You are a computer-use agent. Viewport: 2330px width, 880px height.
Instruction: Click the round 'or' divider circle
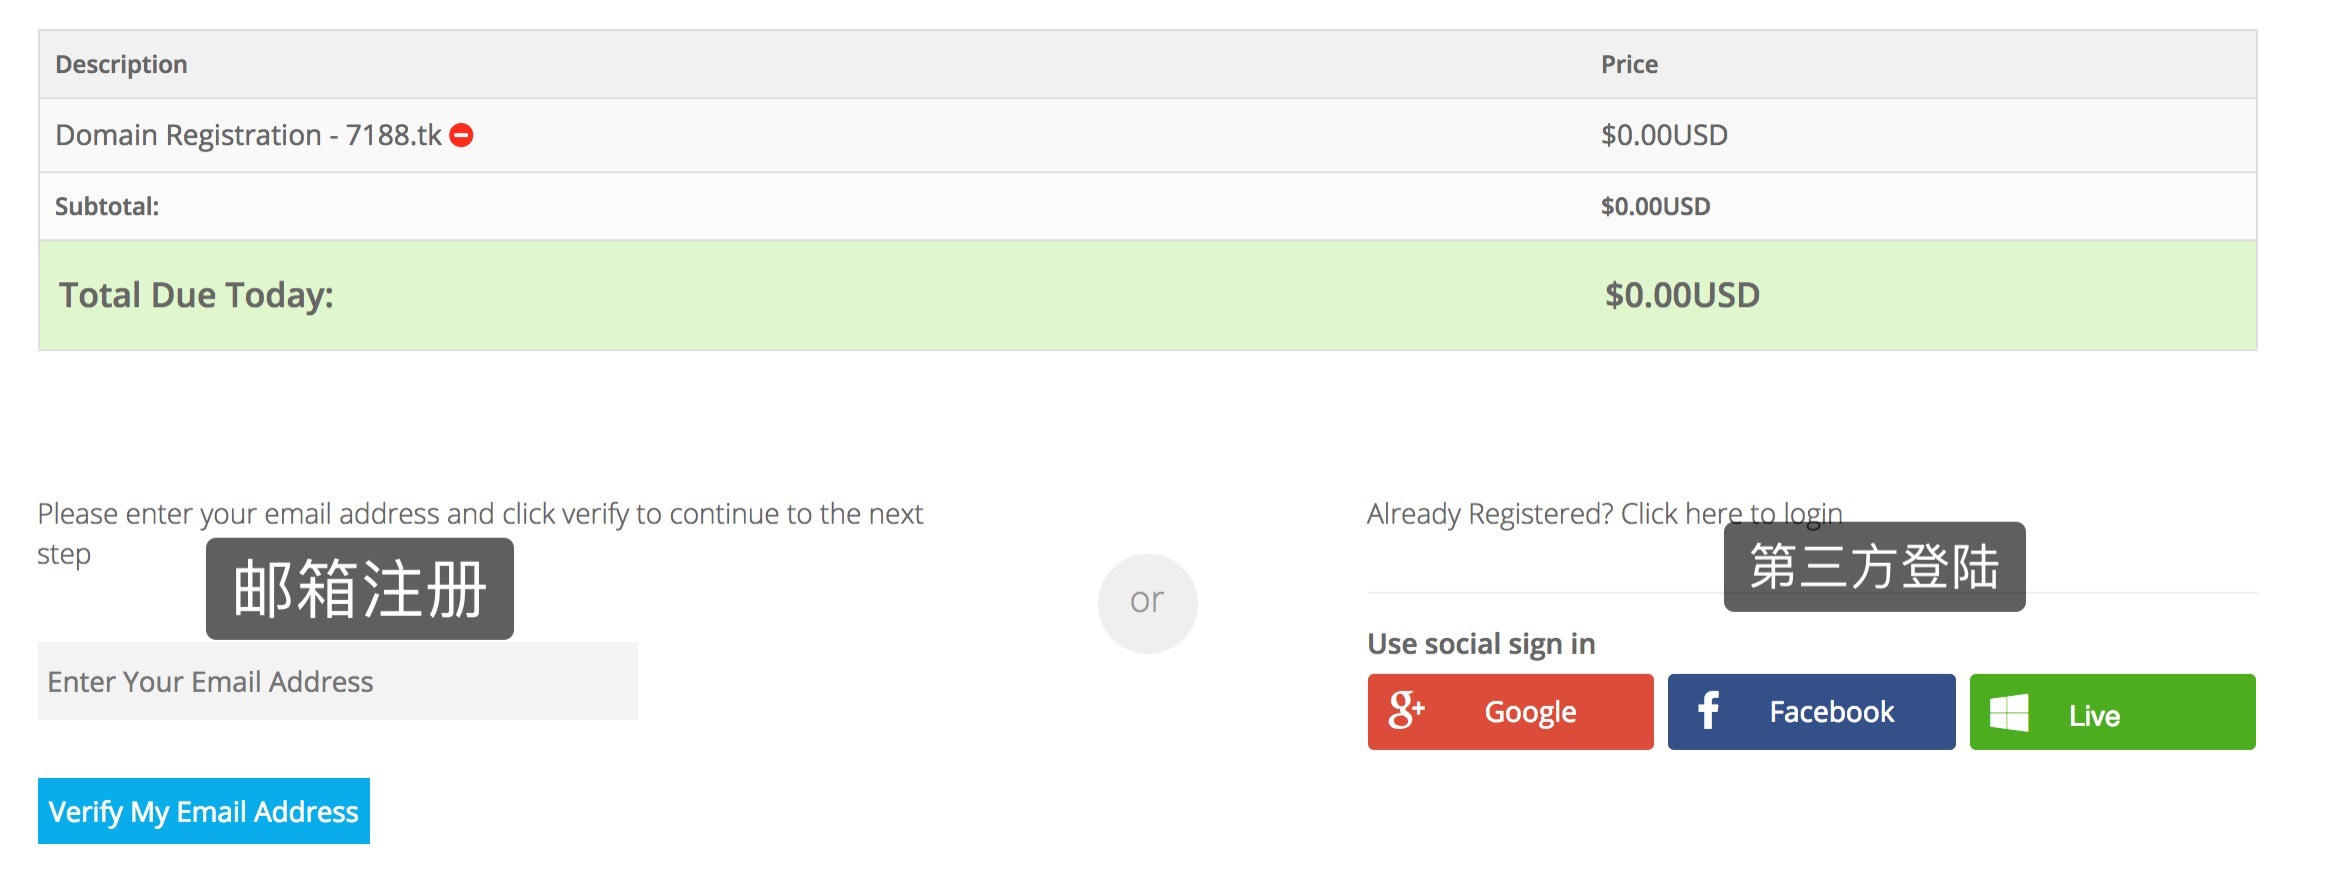pos(1147,603)
